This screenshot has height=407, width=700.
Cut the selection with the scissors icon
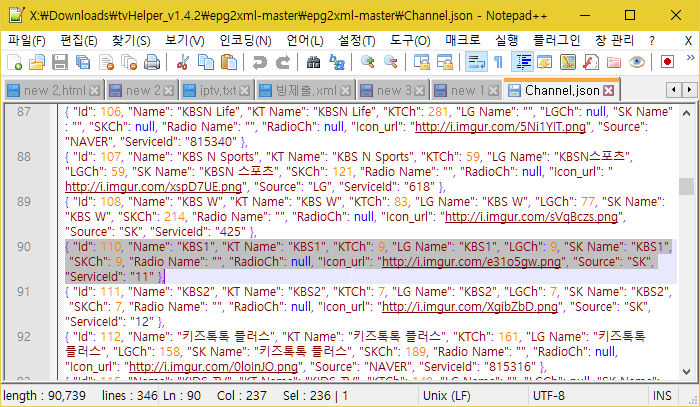click(x=182, y=62)
